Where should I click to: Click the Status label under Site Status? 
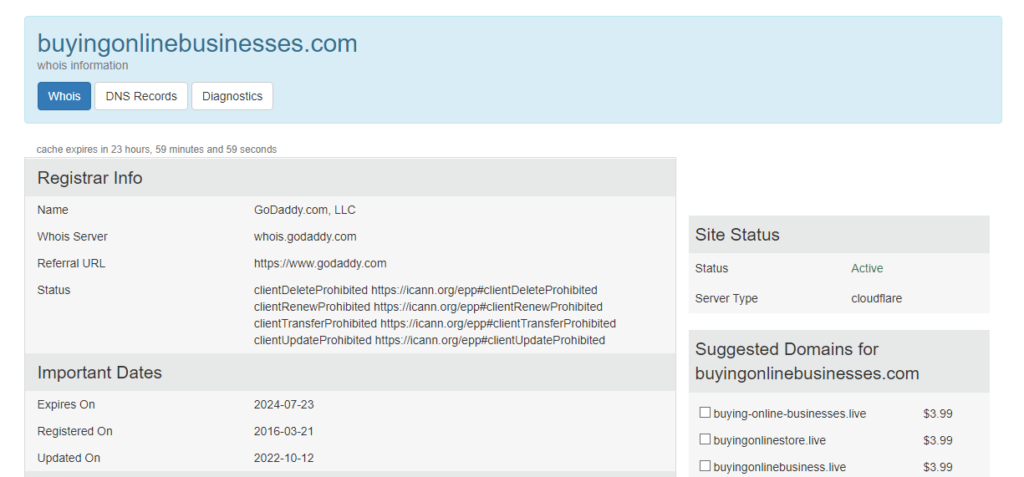[x=711, y=269]
